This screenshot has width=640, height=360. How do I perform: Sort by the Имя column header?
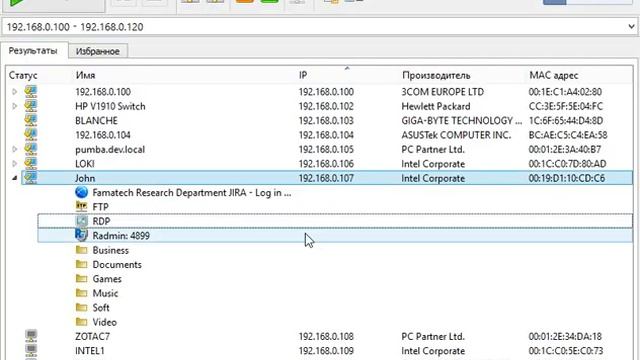coord(85,76)
